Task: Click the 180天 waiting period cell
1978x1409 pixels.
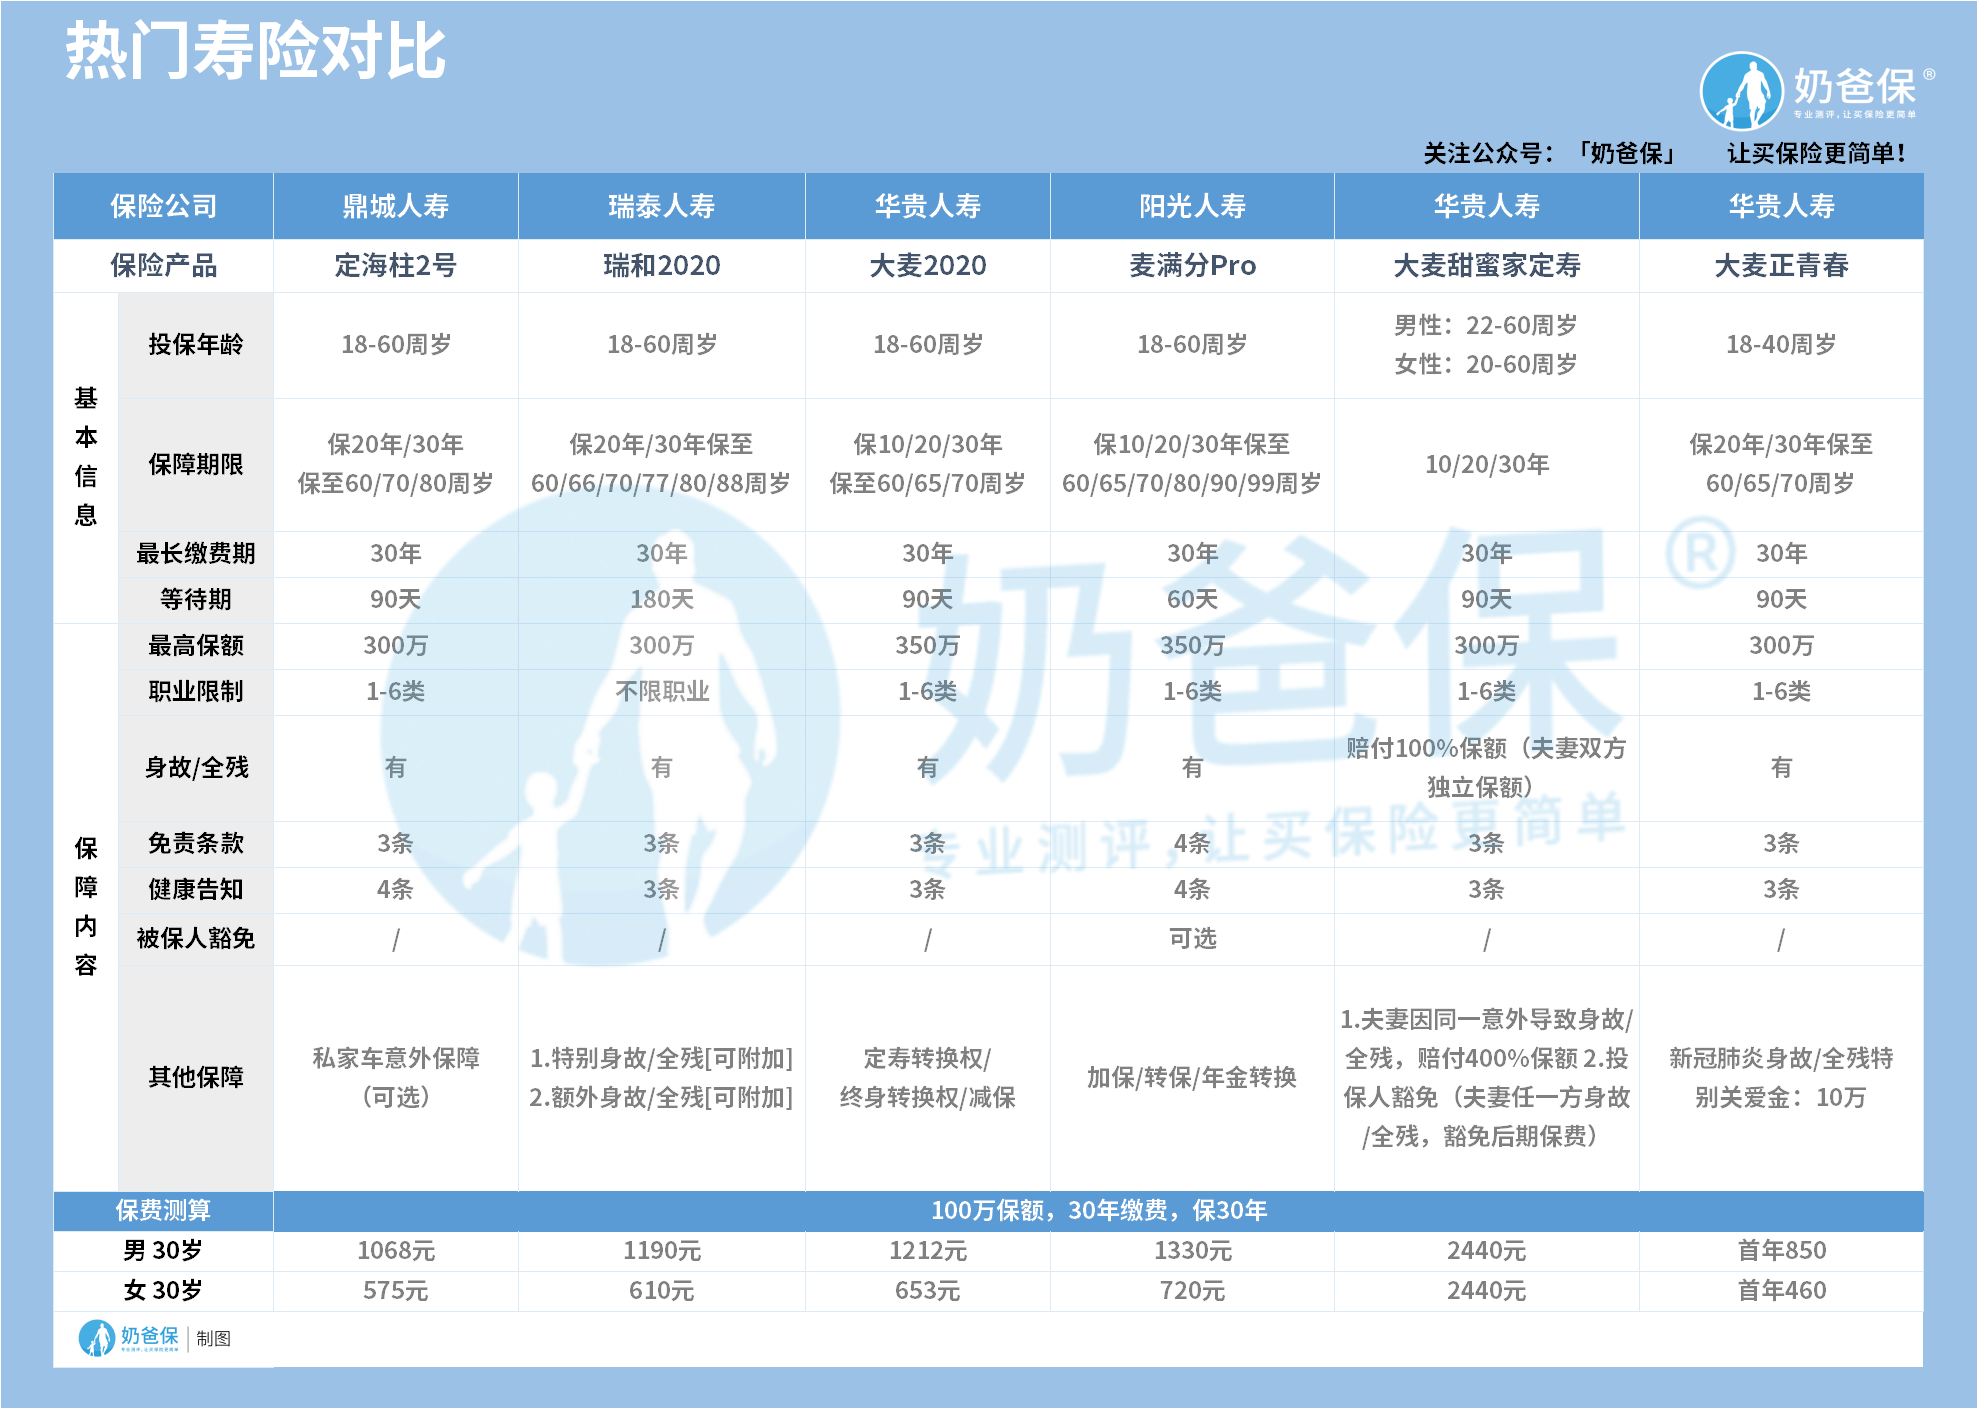Action: (662, 599)
